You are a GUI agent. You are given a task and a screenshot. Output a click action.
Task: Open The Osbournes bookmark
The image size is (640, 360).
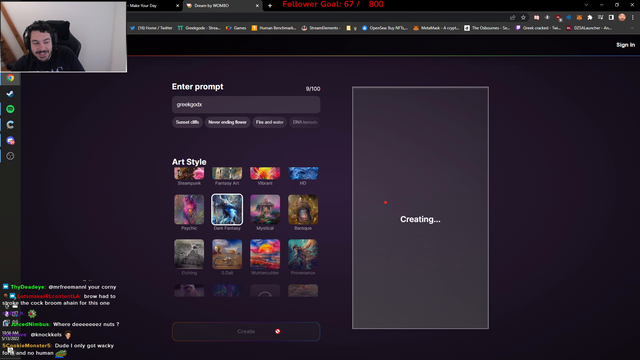pos(487,28)
